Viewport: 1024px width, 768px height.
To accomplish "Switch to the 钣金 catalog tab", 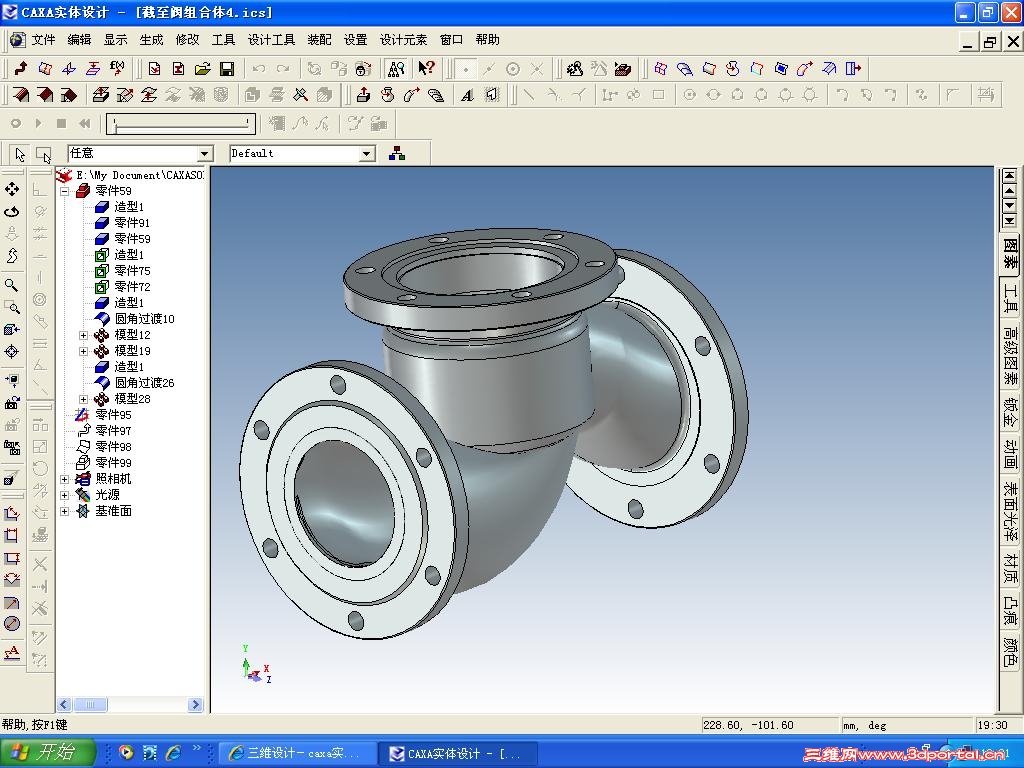I will 1010,413.
